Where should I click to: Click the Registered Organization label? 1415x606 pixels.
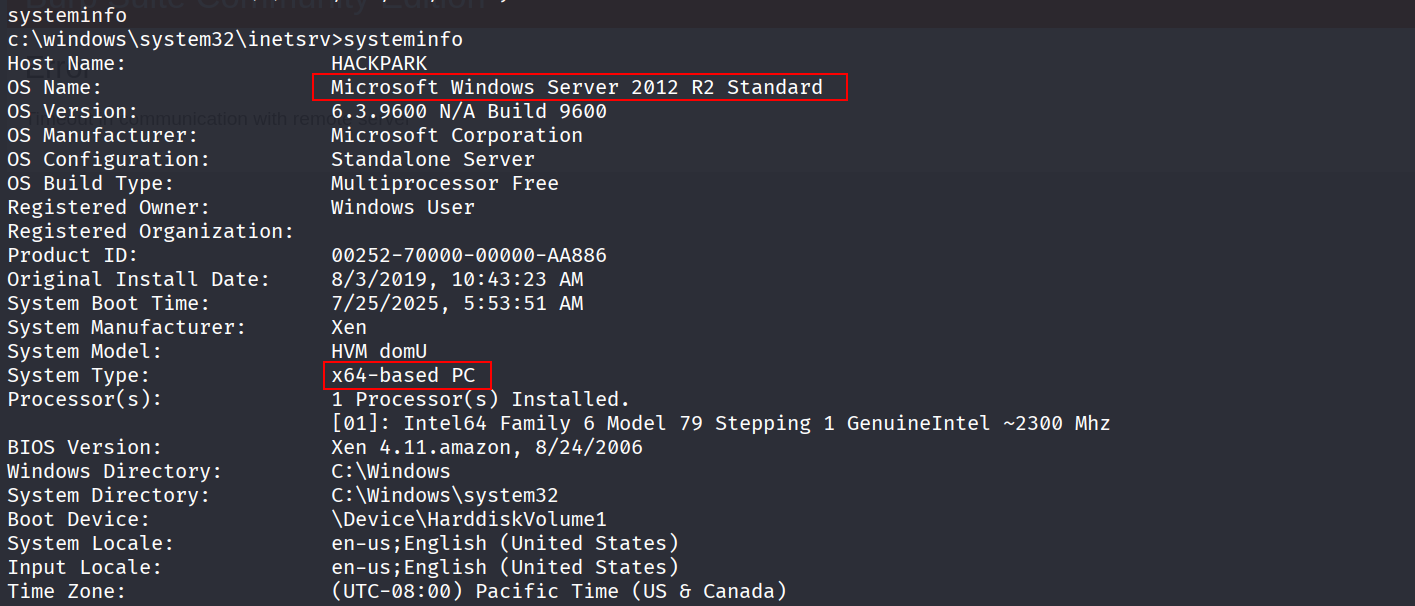[x=150, y=231]
